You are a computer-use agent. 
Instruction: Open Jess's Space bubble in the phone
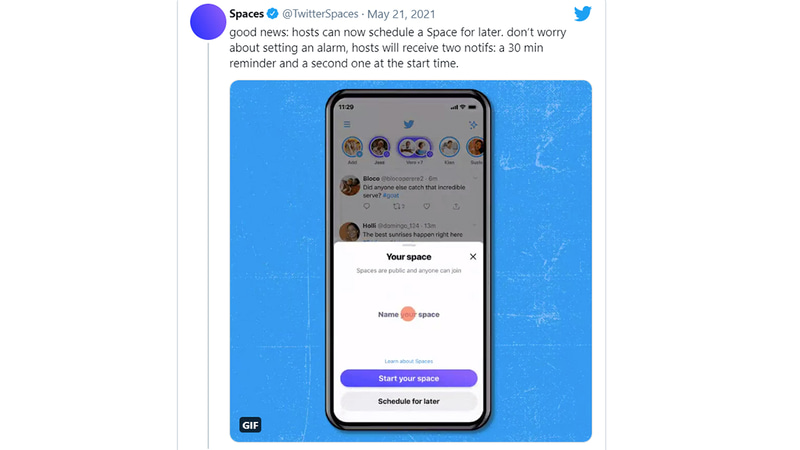point(380,148)
